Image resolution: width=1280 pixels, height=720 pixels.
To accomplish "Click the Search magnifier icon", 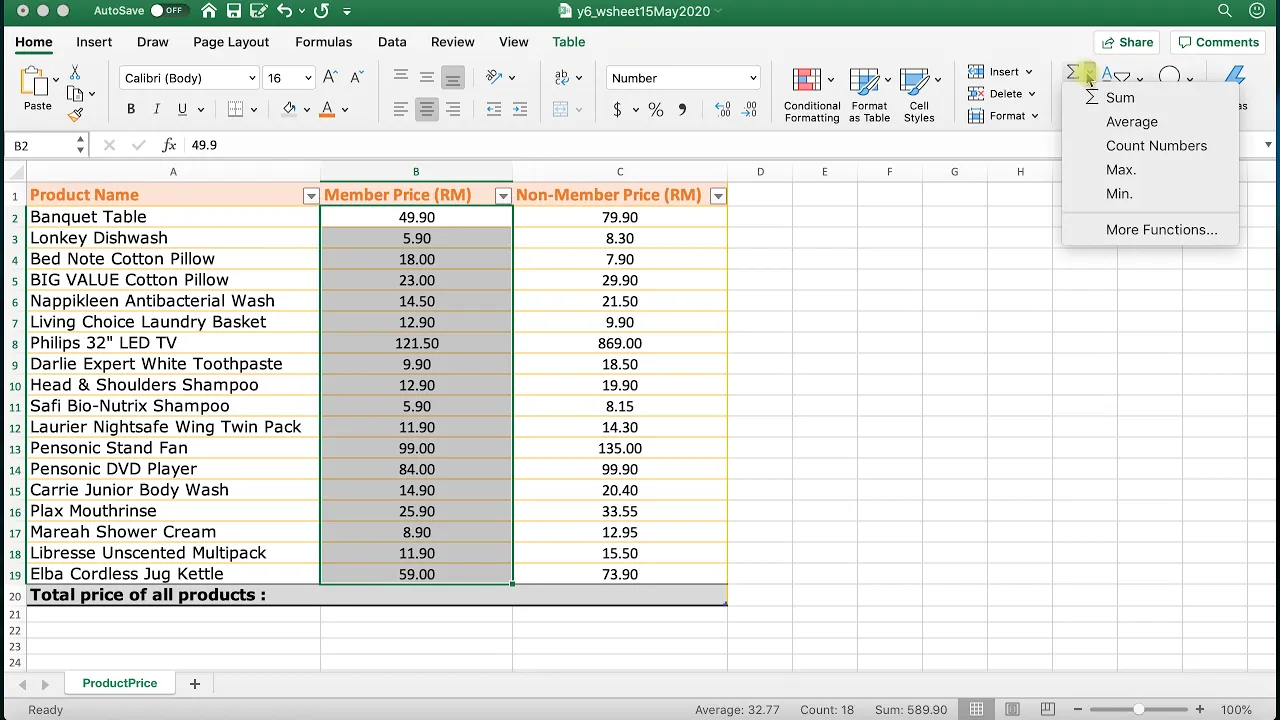I will pyautogui.click(x=1225, y=11).
